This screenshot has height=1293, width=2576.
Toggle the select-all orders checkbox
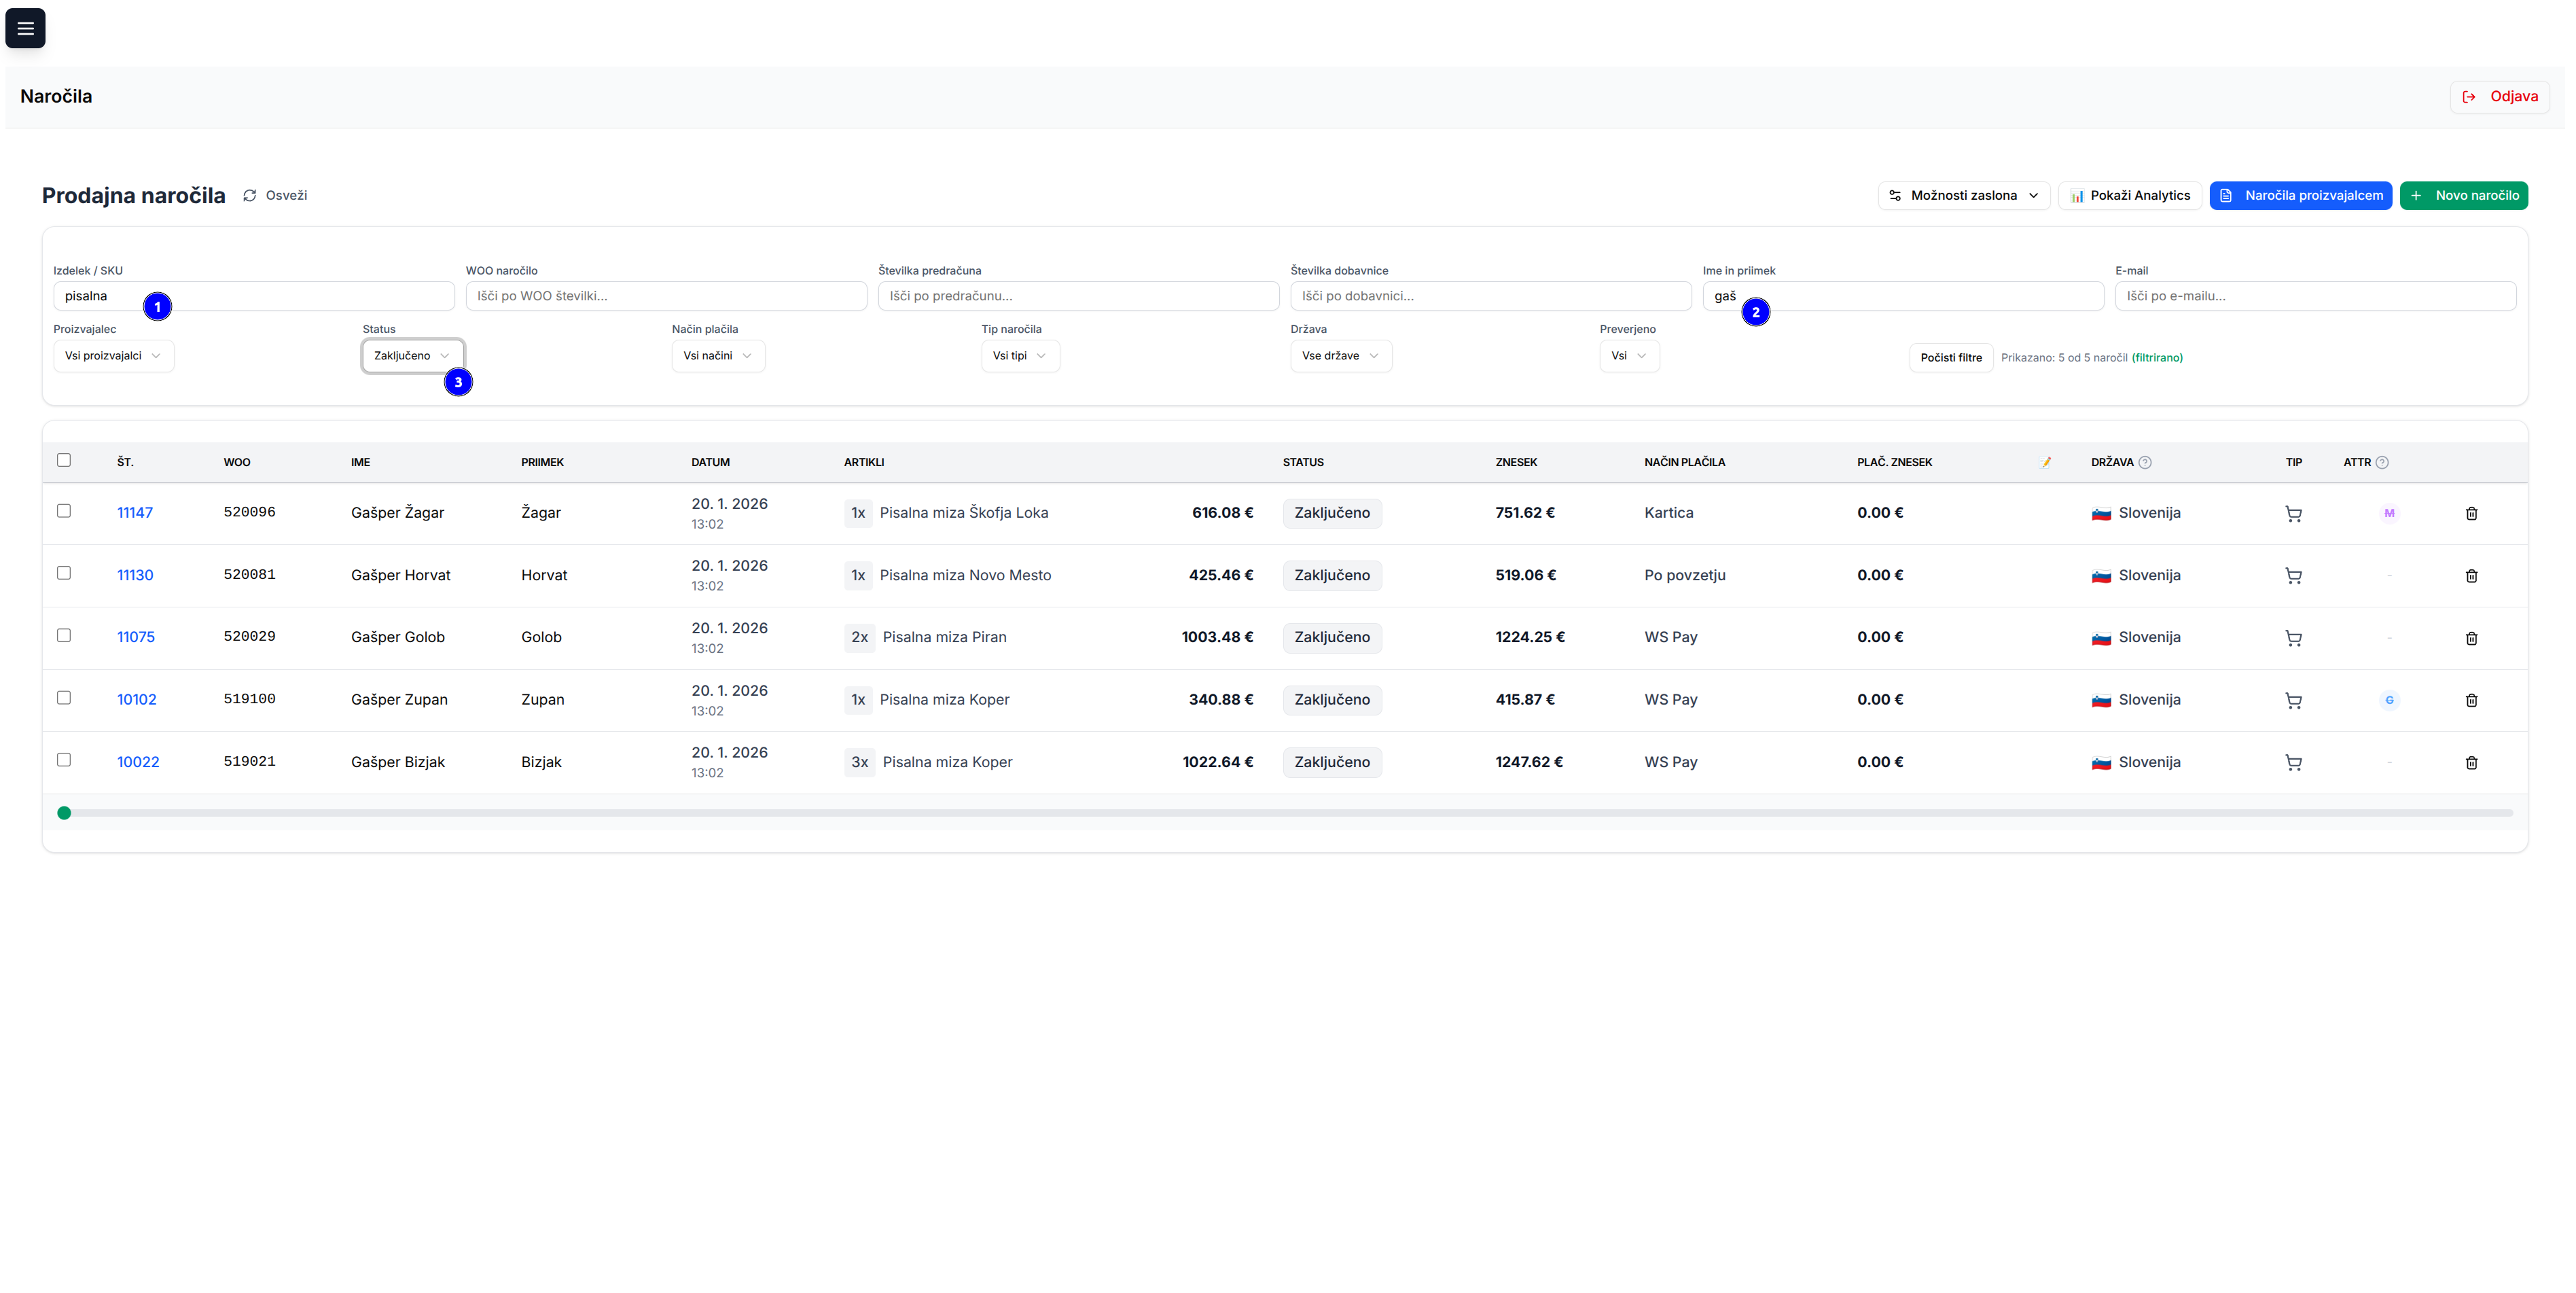(x=64, y=460)
